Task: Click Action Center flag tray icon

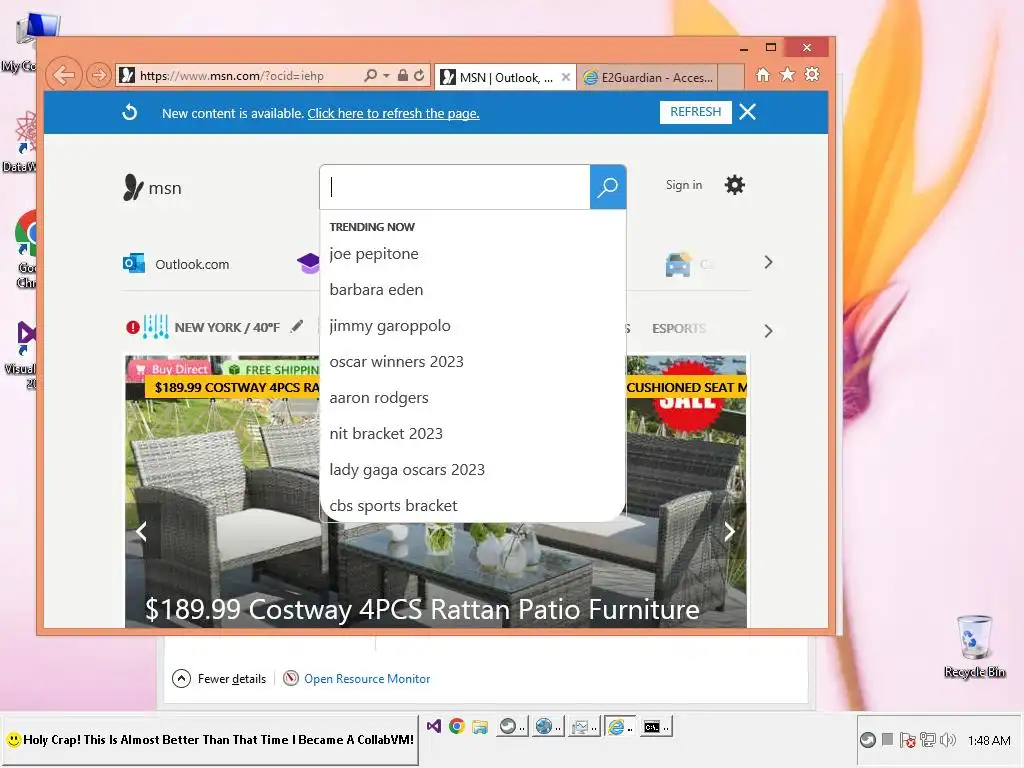Action: tap(906, 740)
